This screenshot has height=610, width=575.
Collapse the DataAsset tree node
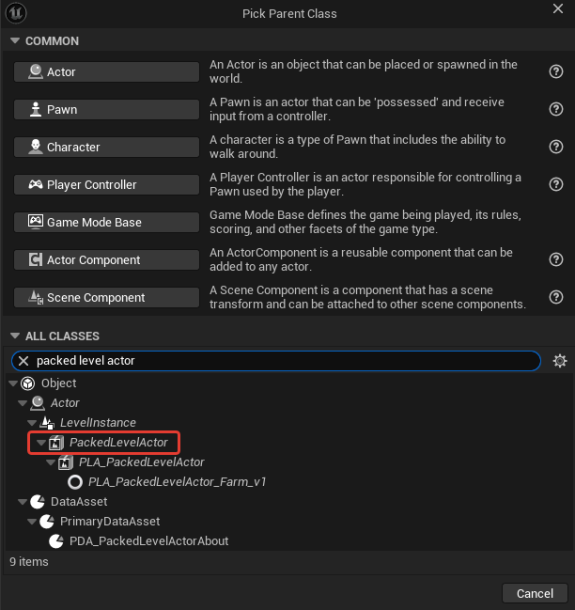coord(23,502)
